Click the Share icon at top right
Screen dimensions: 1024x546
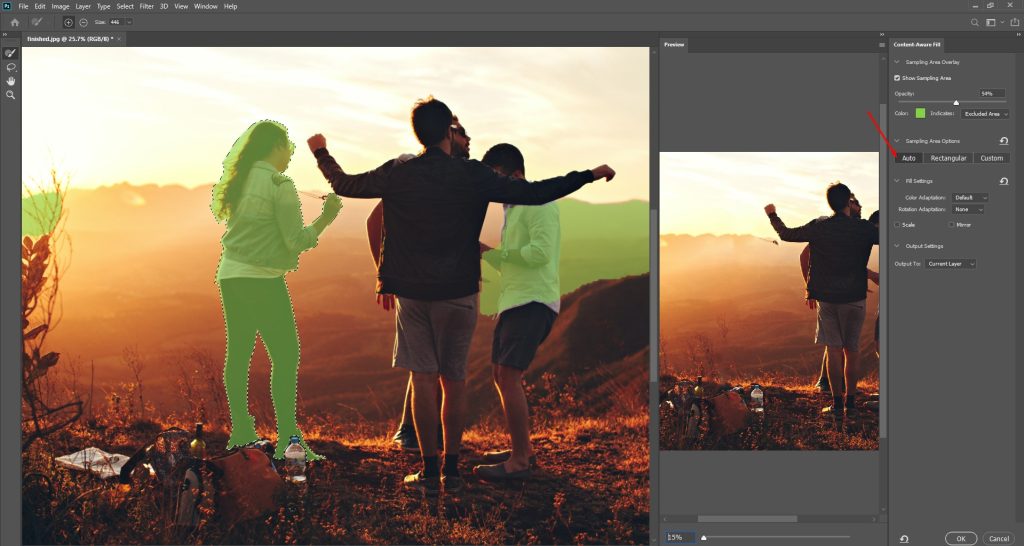(x=1014, y=22)
